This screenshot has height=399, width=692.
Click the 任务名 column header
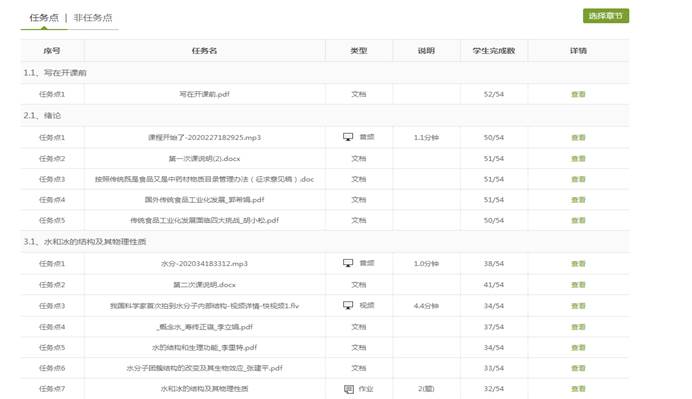[204, 51]
